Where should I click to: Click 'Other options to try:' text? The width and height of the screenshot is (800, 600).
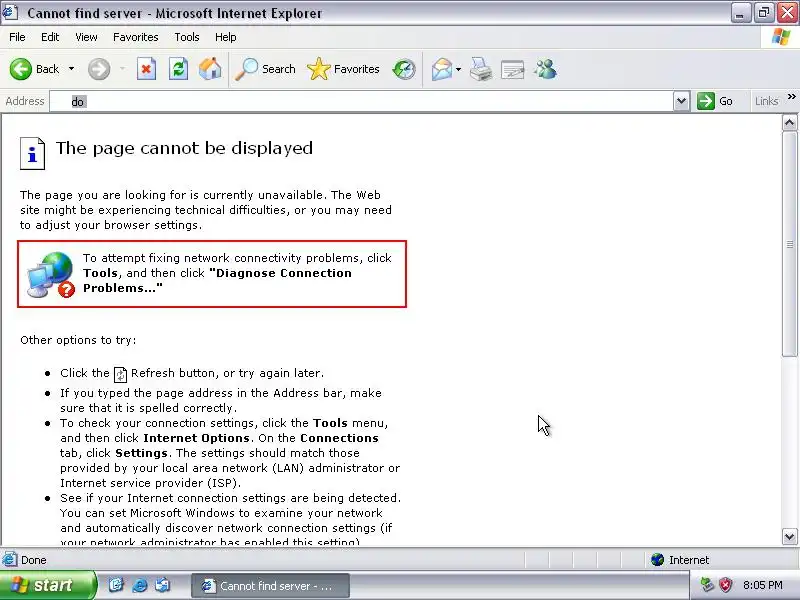point(78,340)
